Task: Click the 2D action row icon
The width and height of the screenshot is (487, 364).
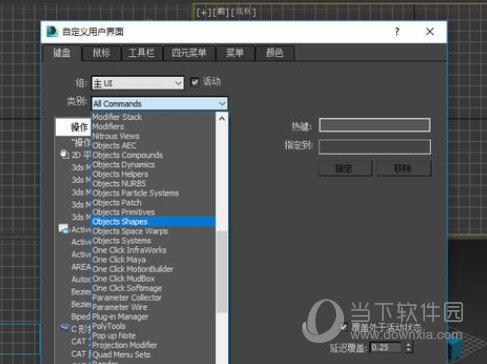Action: [64, 154]
